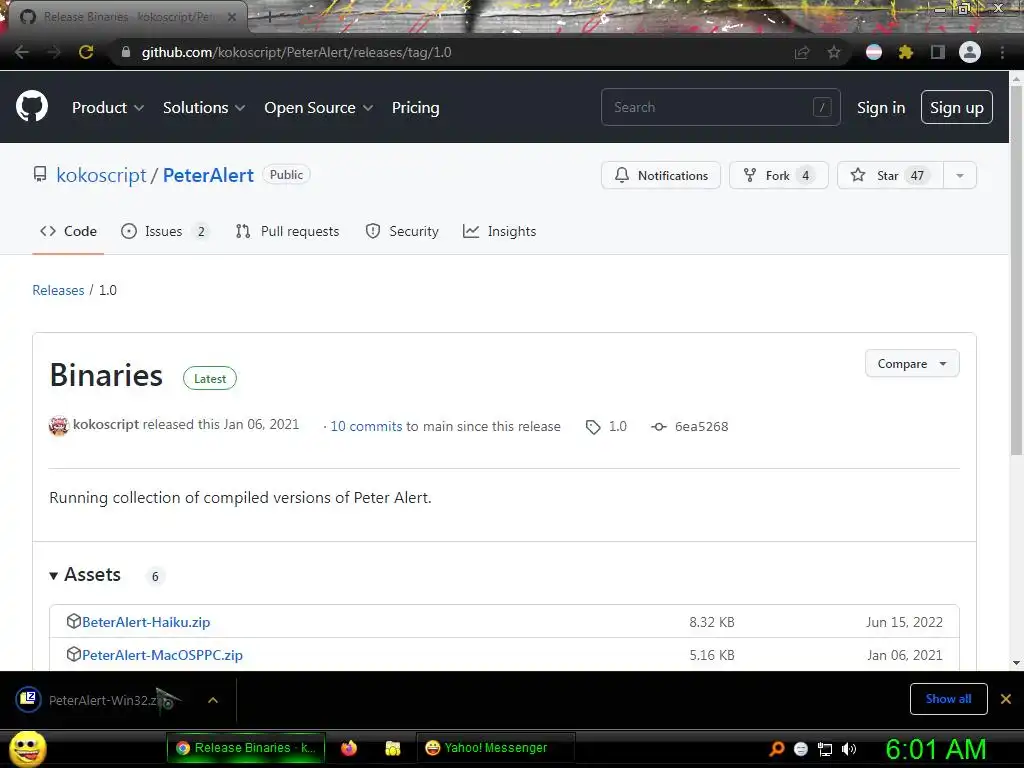Open the Security tab
The width and height of the screenshot is (1024, 768).
[x=402, y=231]
